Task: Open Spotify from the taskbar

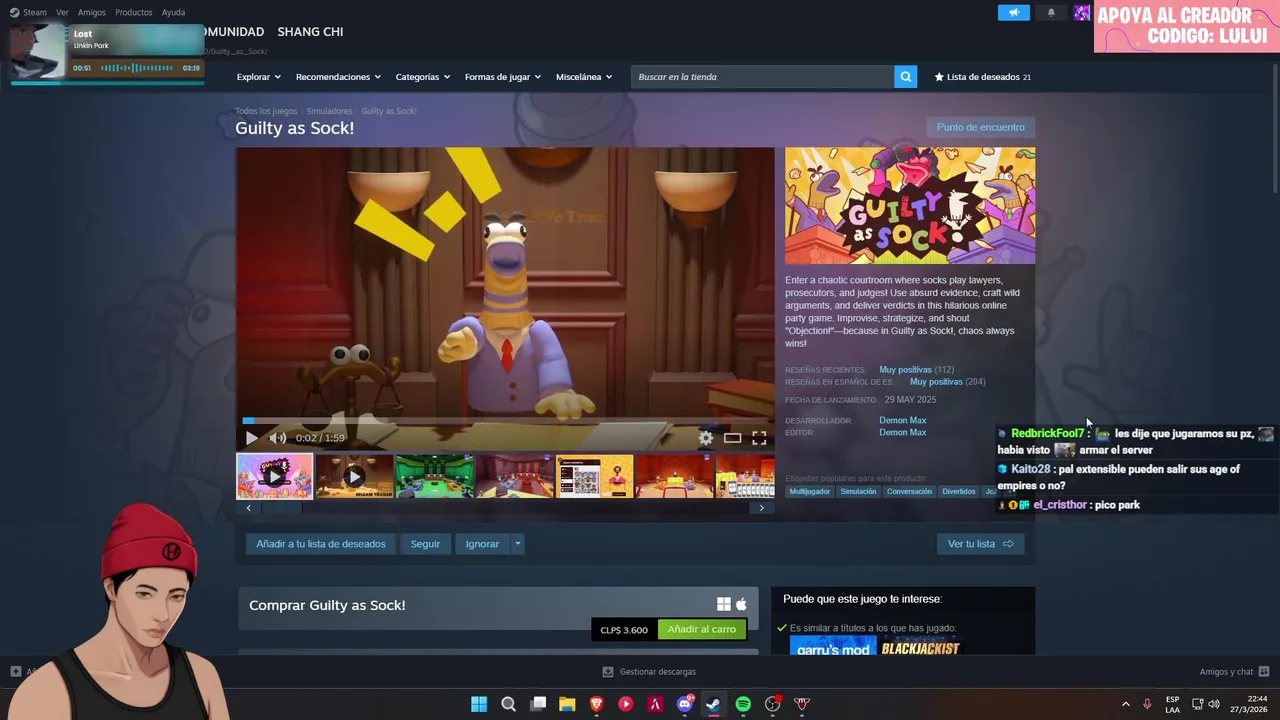Action: [x=743, y=704]
